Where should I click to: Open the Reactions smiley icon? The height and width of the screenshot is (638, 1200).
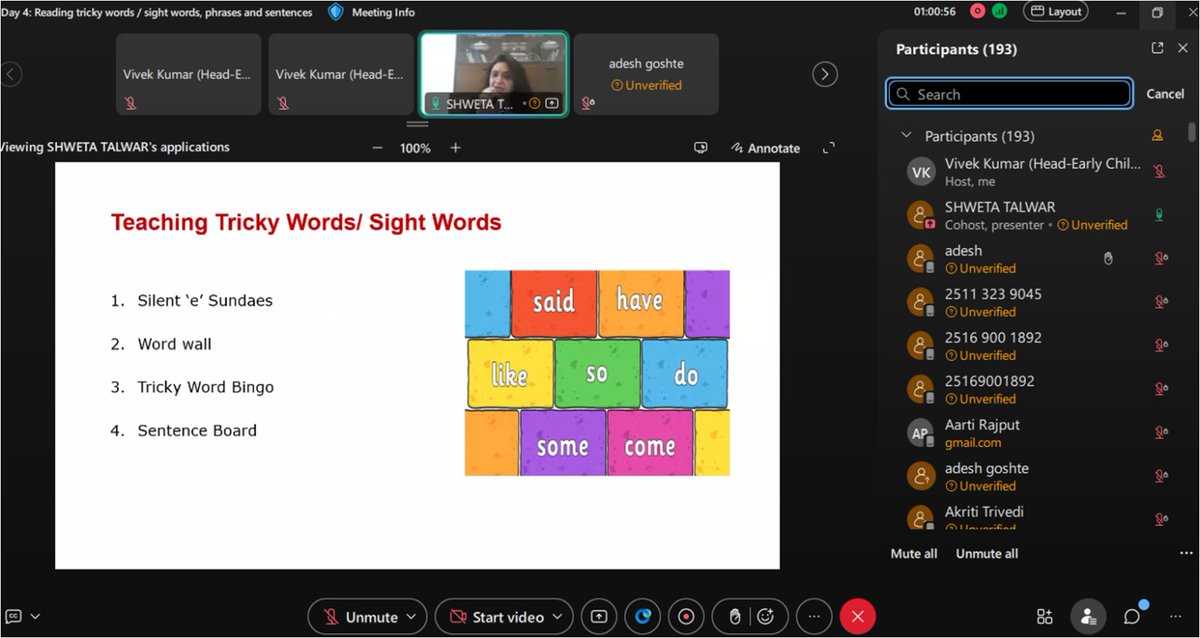click(765, 617)
